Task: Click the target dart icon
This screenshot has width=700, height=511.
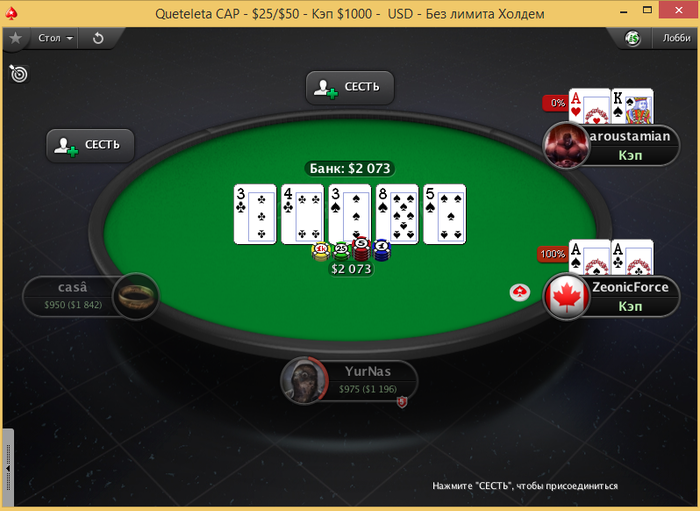Action: click(x=19, y=74)
